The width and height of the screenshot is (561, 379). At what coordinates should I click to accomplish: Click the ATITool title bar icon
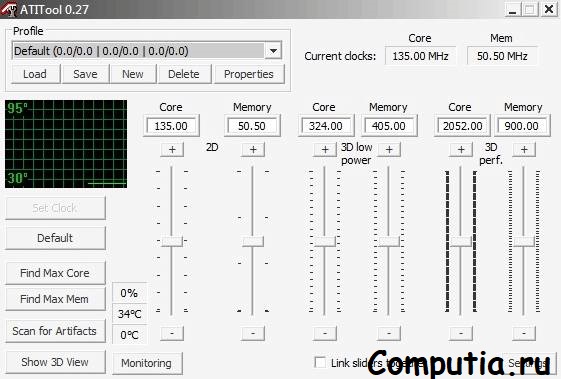(x=9, y=9)
